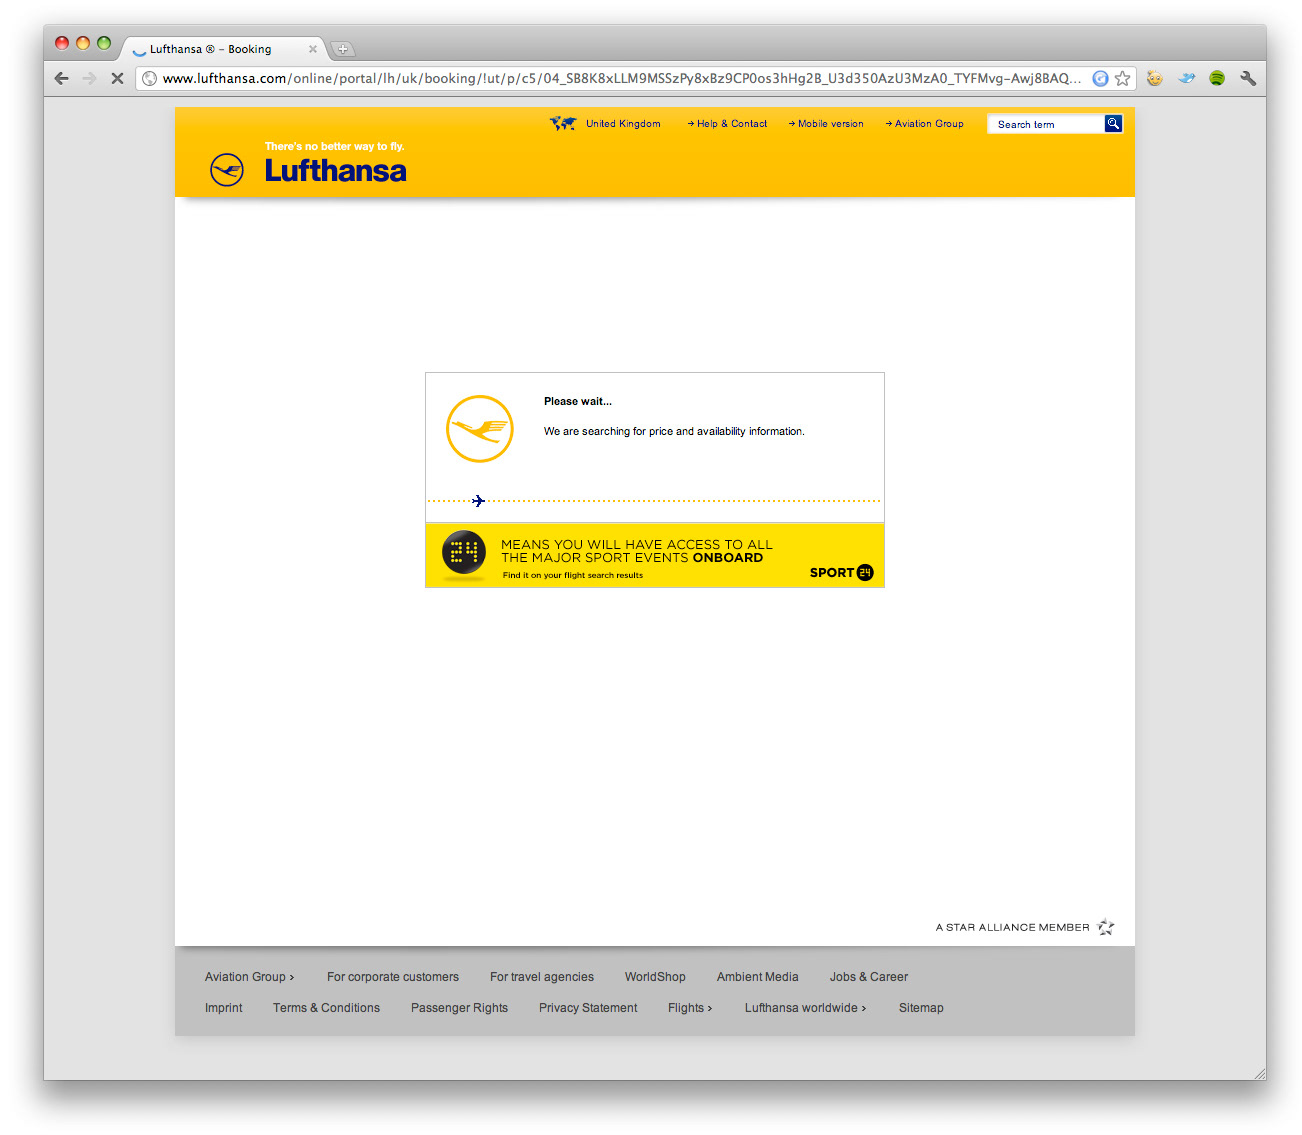Click the address bar URL

point(621,78)
